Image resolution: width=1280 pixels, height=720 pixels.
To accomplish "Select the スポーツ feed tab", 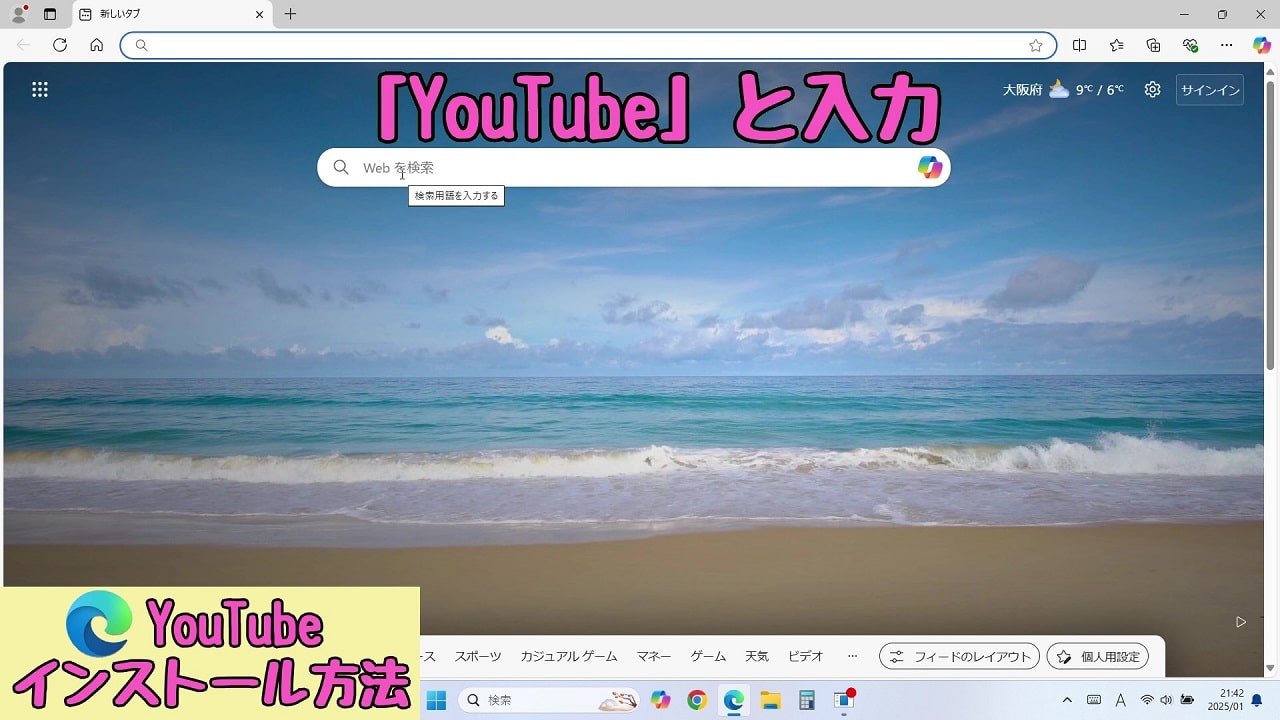I will point(478,657).
